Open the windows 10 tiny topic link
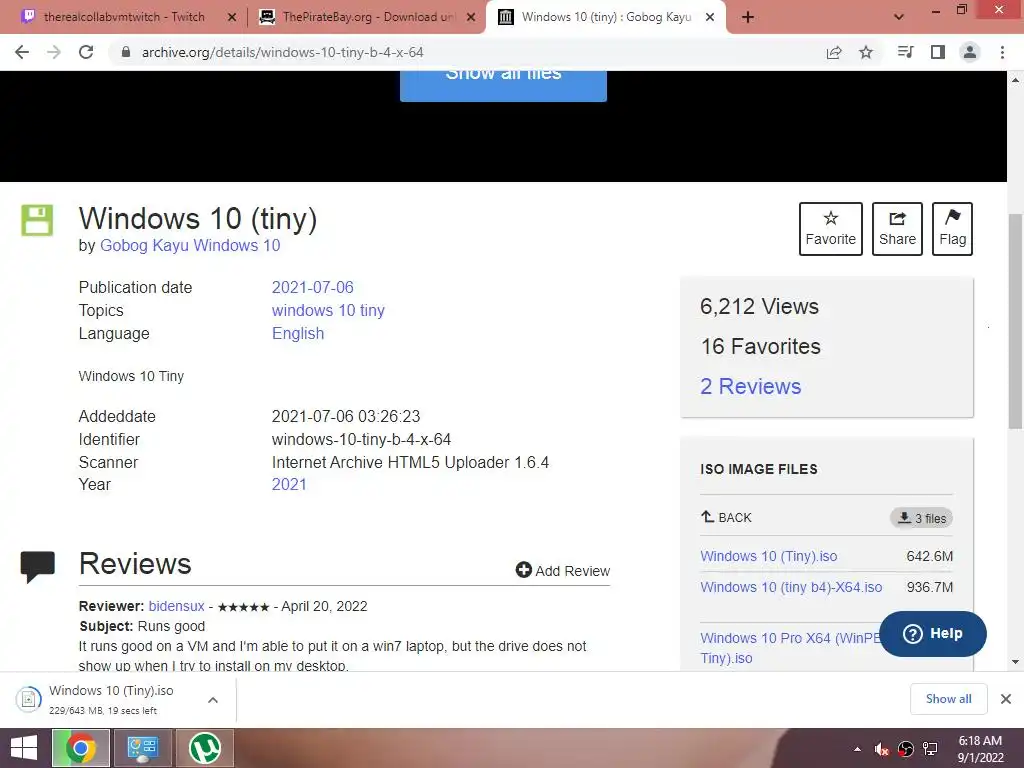The image size is (1024, 768). [328, 310]
